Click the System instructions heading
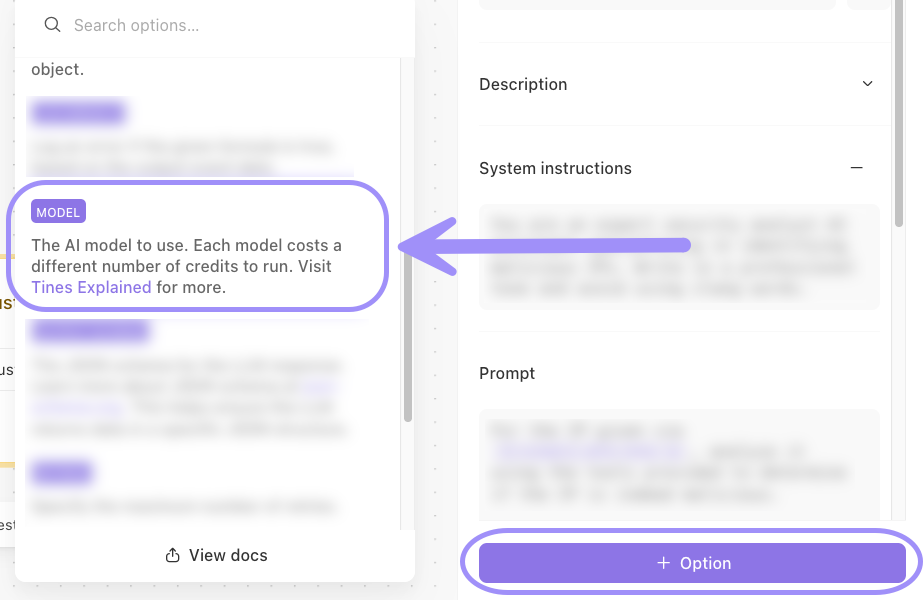Screen dimensions: 923x600 tap(555, 168)
